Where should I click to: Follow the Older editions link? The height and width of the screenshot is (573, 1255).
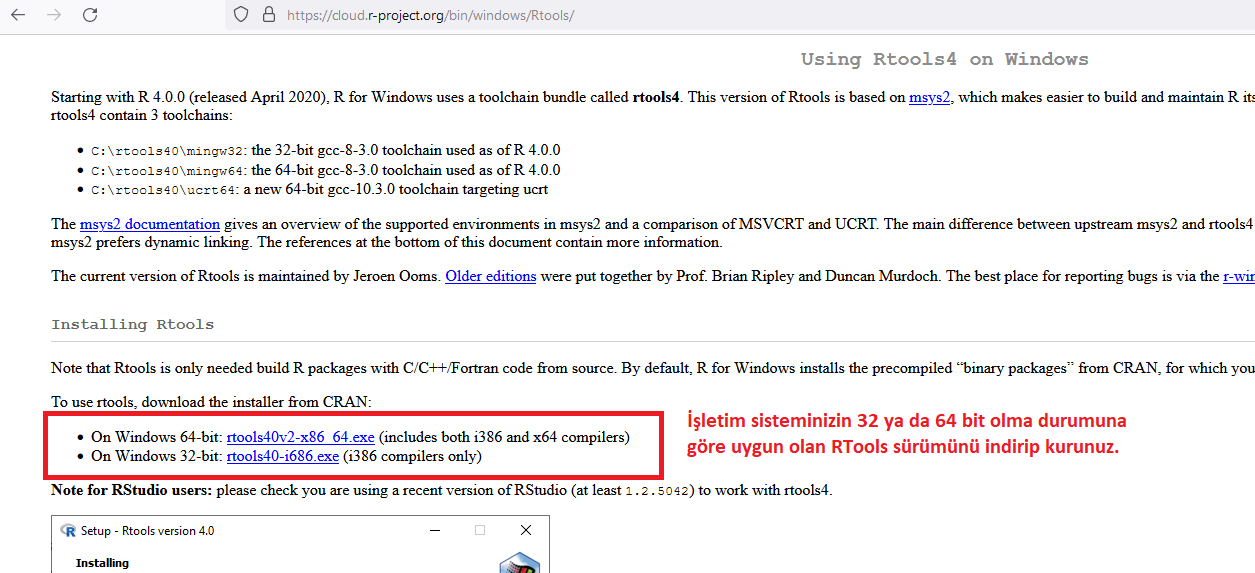(490, 276)
